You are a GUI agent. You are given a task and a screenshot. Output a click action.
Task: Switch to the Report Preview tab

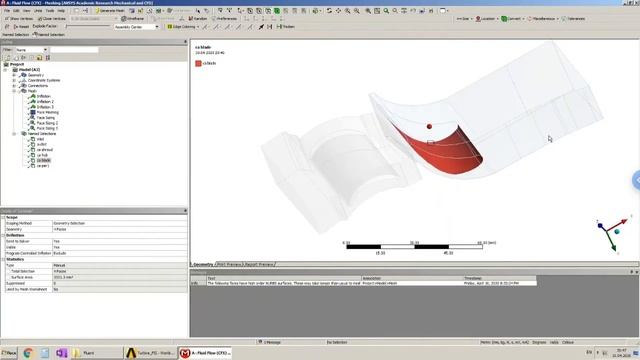pos(259,264)
